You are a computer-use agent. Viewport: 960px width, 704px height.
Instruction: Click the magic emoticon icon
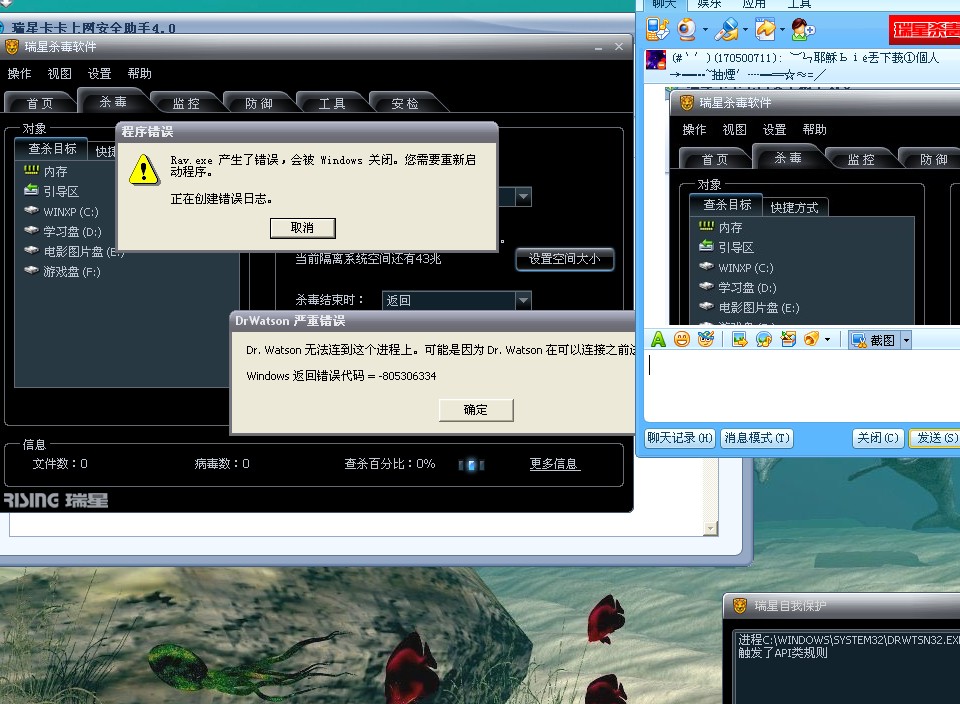coord(706,339)
